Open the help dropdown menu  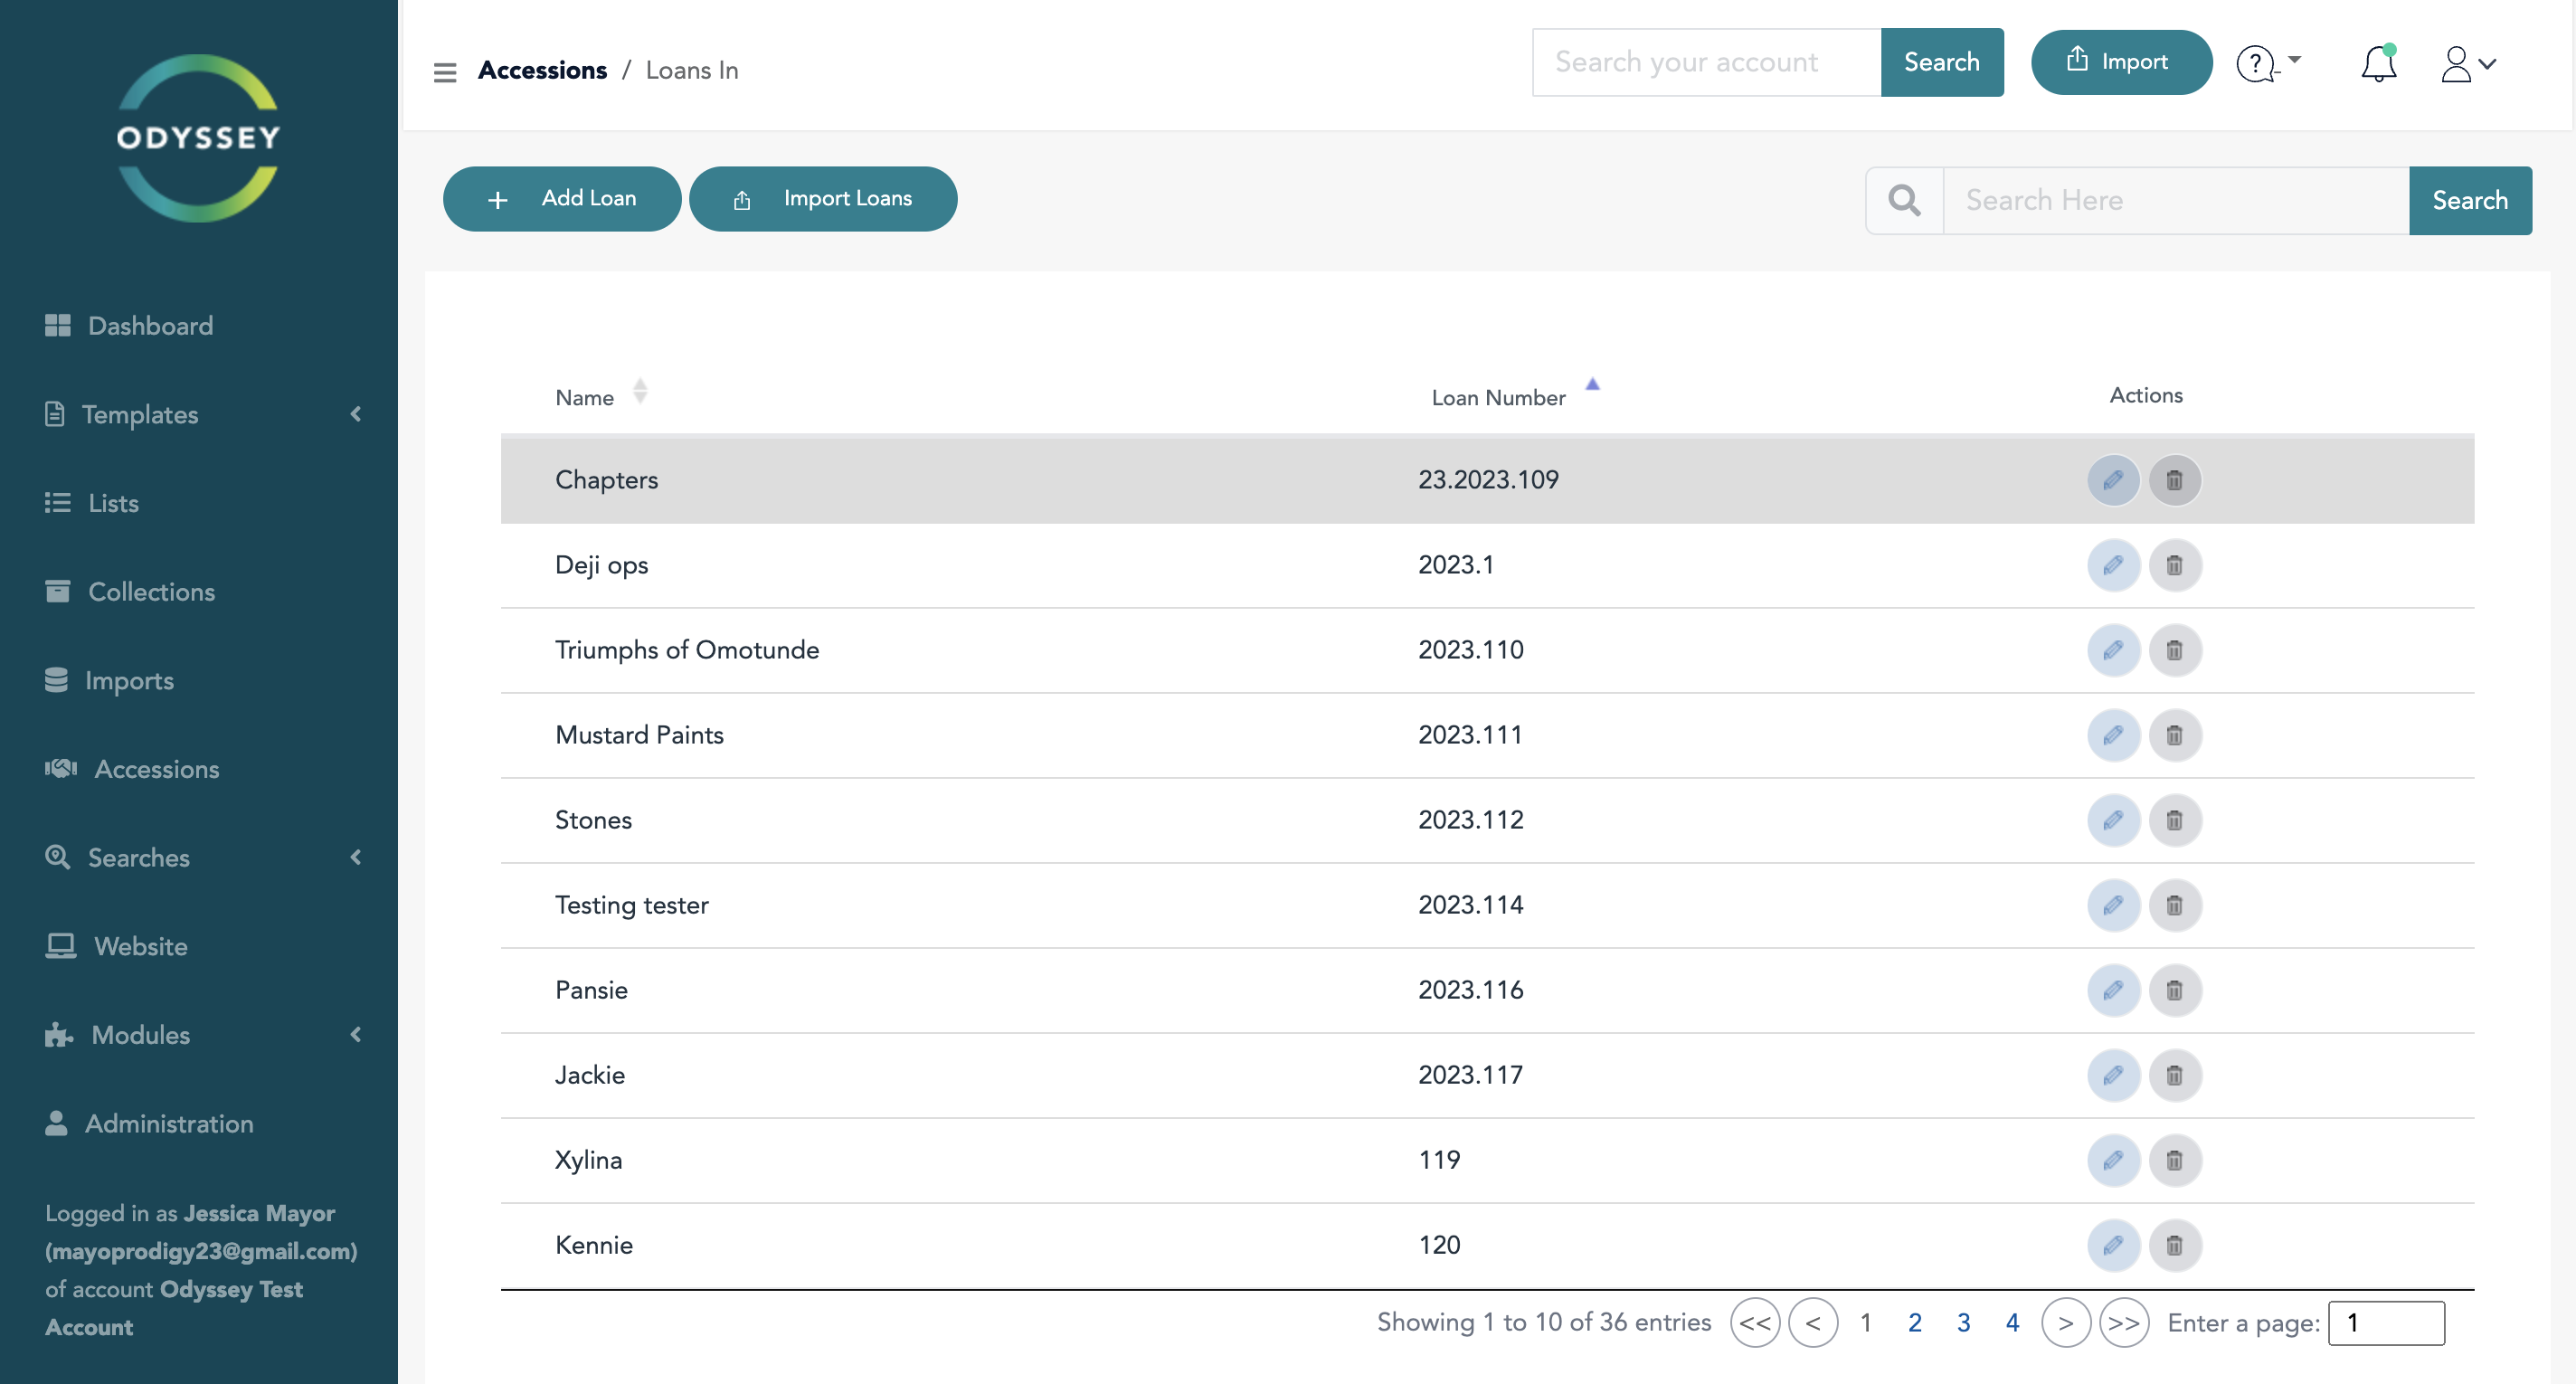click(2268, 64)
